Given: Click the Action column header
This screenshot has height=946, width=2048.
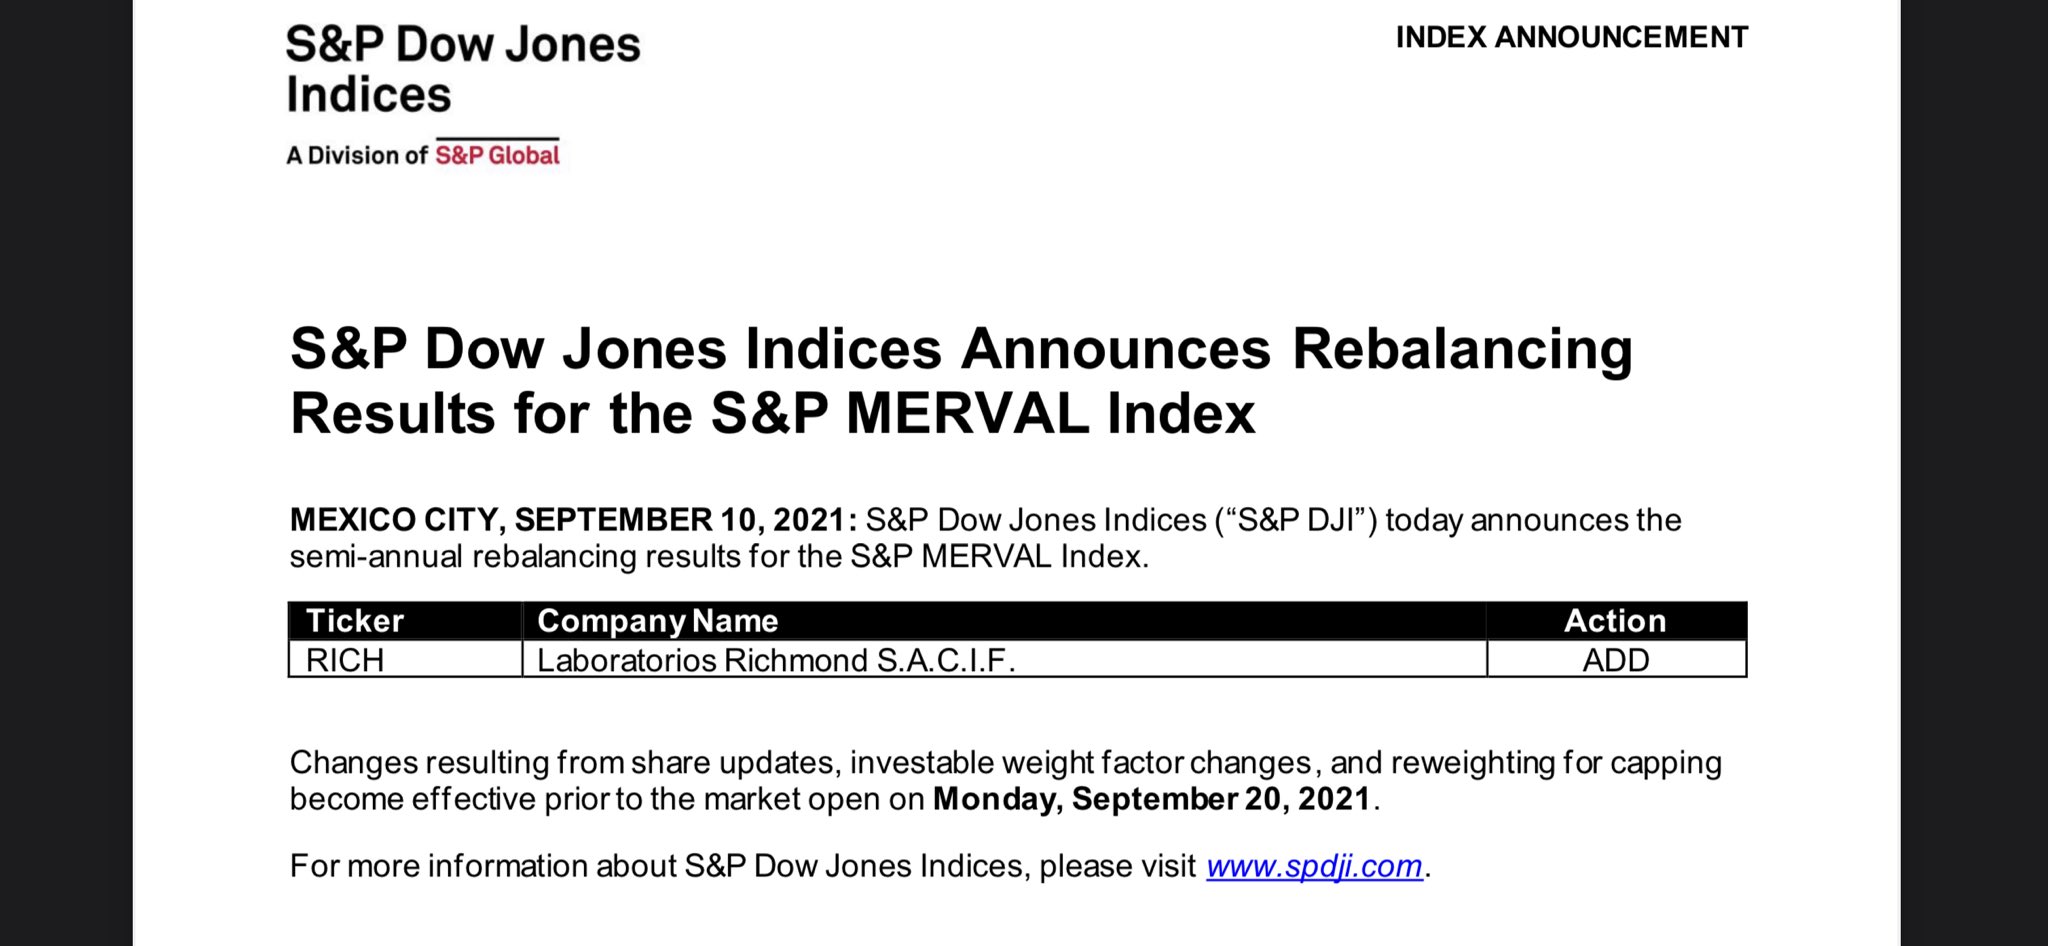Looking at the screenshot, I should pyautogui.click(x=1616, y=621).
